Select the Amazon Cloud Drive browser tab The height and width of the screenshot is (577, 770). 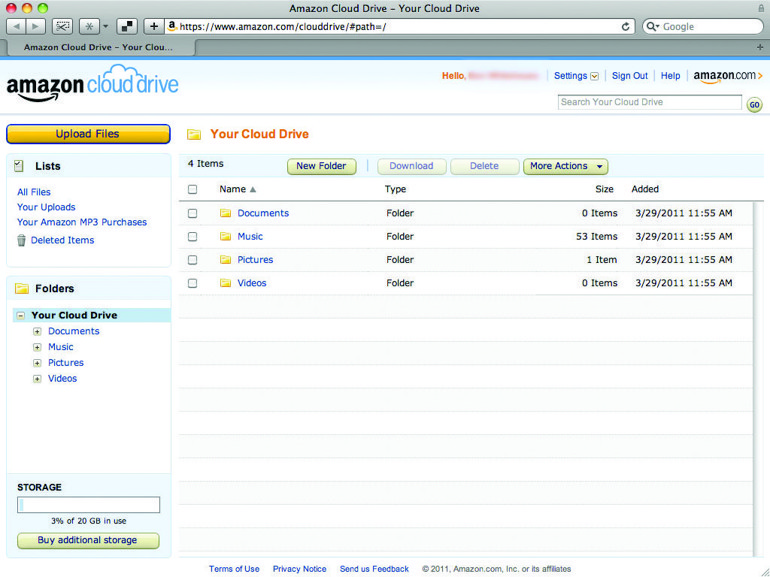tap(97, 47)
